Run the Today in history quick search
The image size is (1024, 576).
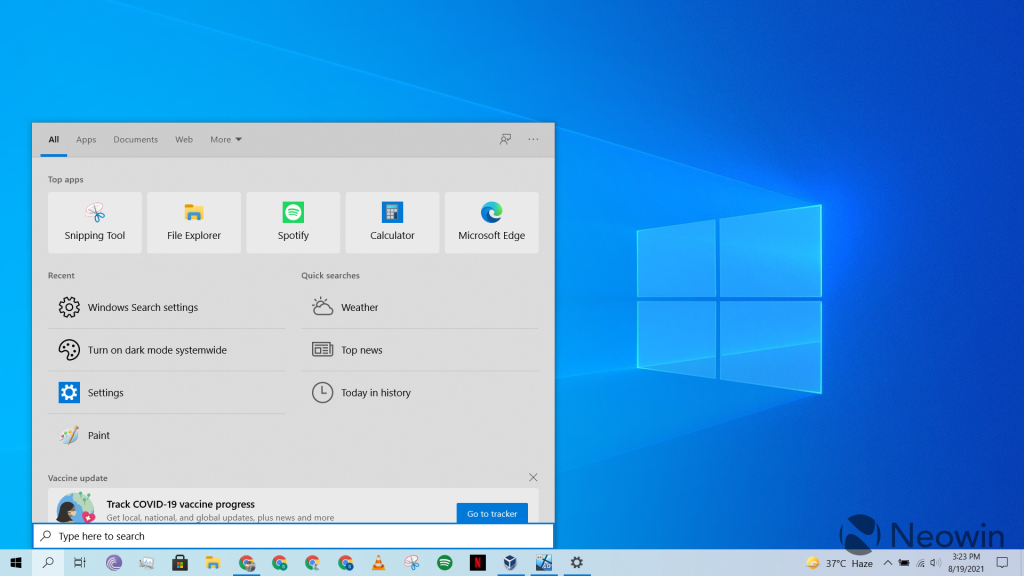tap(420, 392)
